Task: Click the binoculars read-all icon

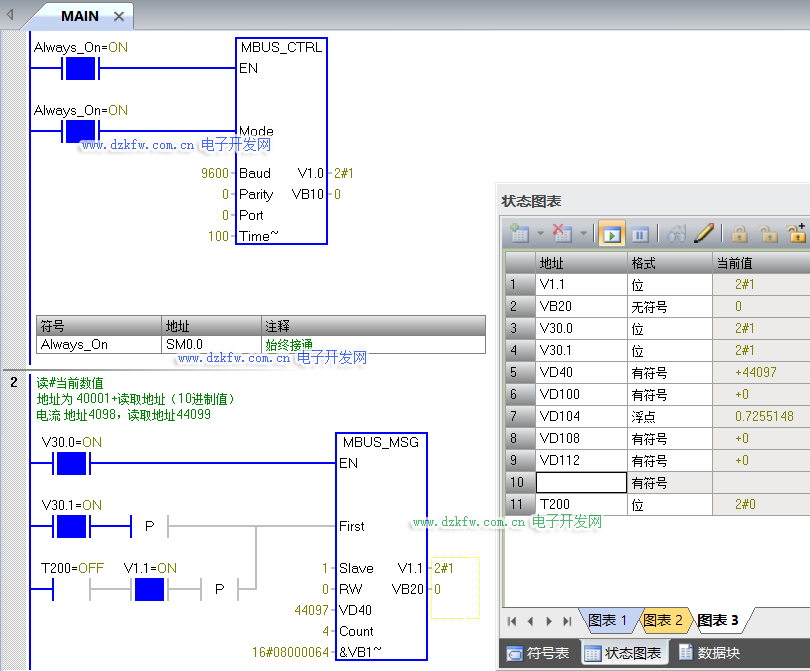Action: click(676, 234)
